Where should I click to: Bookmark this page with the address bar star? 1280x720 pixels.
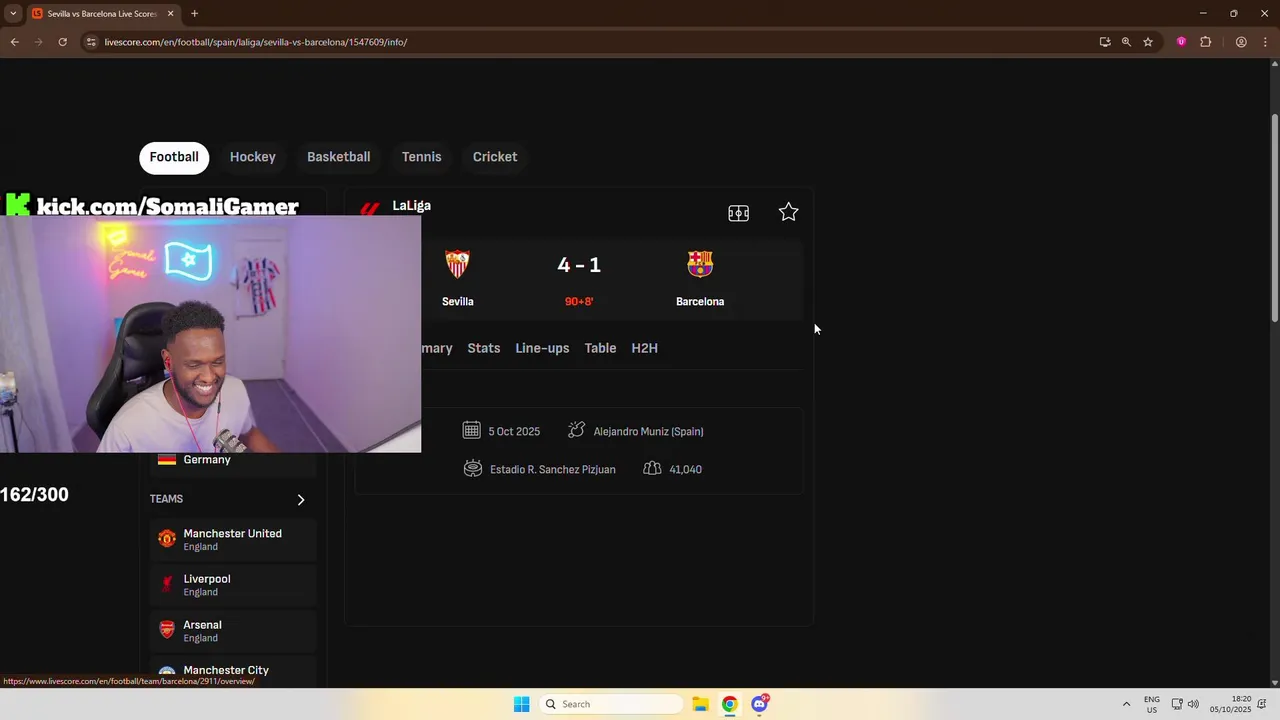[1148, 42]
